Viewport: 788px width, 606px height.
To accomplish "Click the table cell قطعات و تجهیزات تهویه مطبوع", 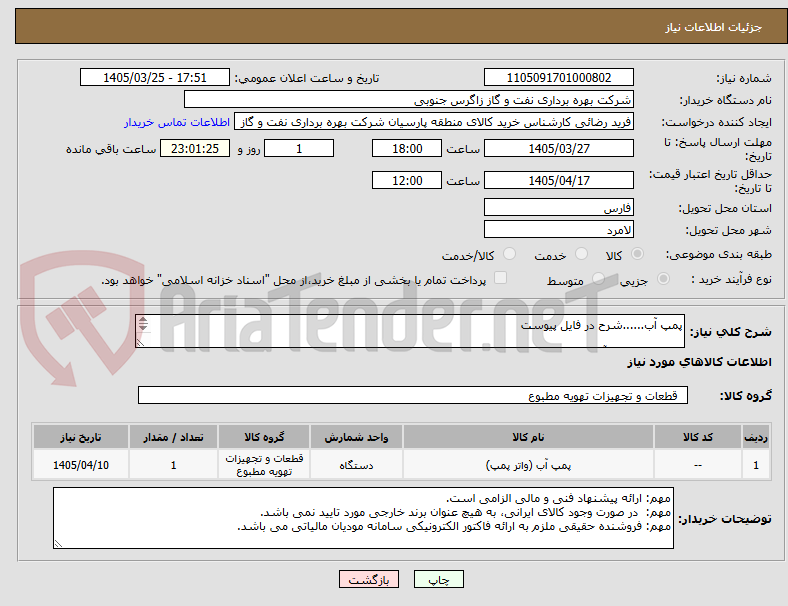I will 264,465.
